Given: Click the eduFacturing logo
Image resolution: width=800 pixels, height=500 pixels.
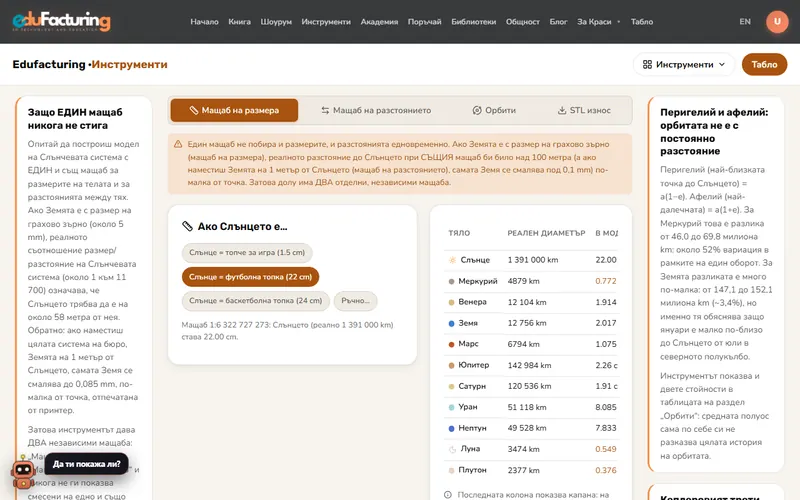Looking at the screenshot, I should coord(61,21).
